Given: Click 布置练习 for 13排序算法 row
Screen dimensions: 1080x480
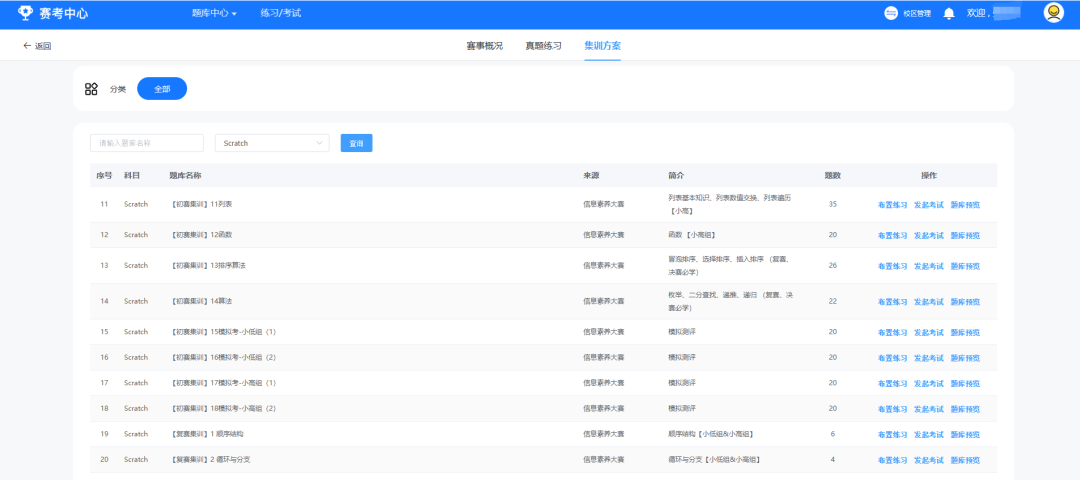Looking at the screenshot, I should coord(892,267).
